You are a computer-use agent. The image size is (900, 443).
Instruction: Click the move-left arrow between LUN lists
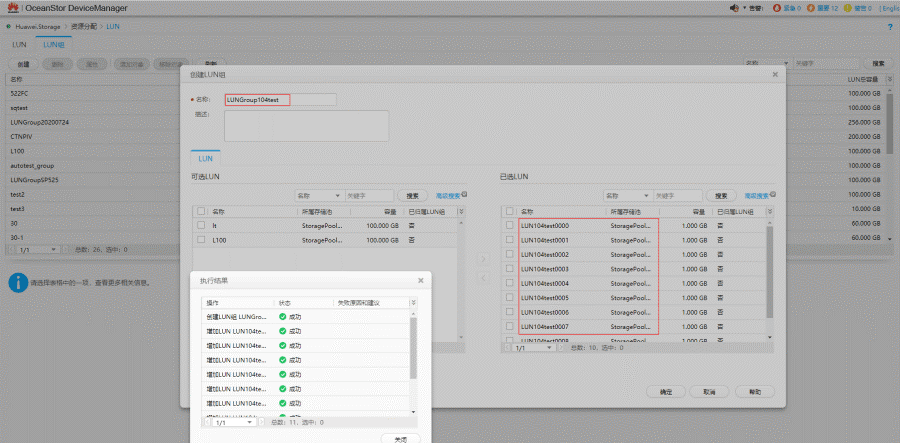click(482, 279)
